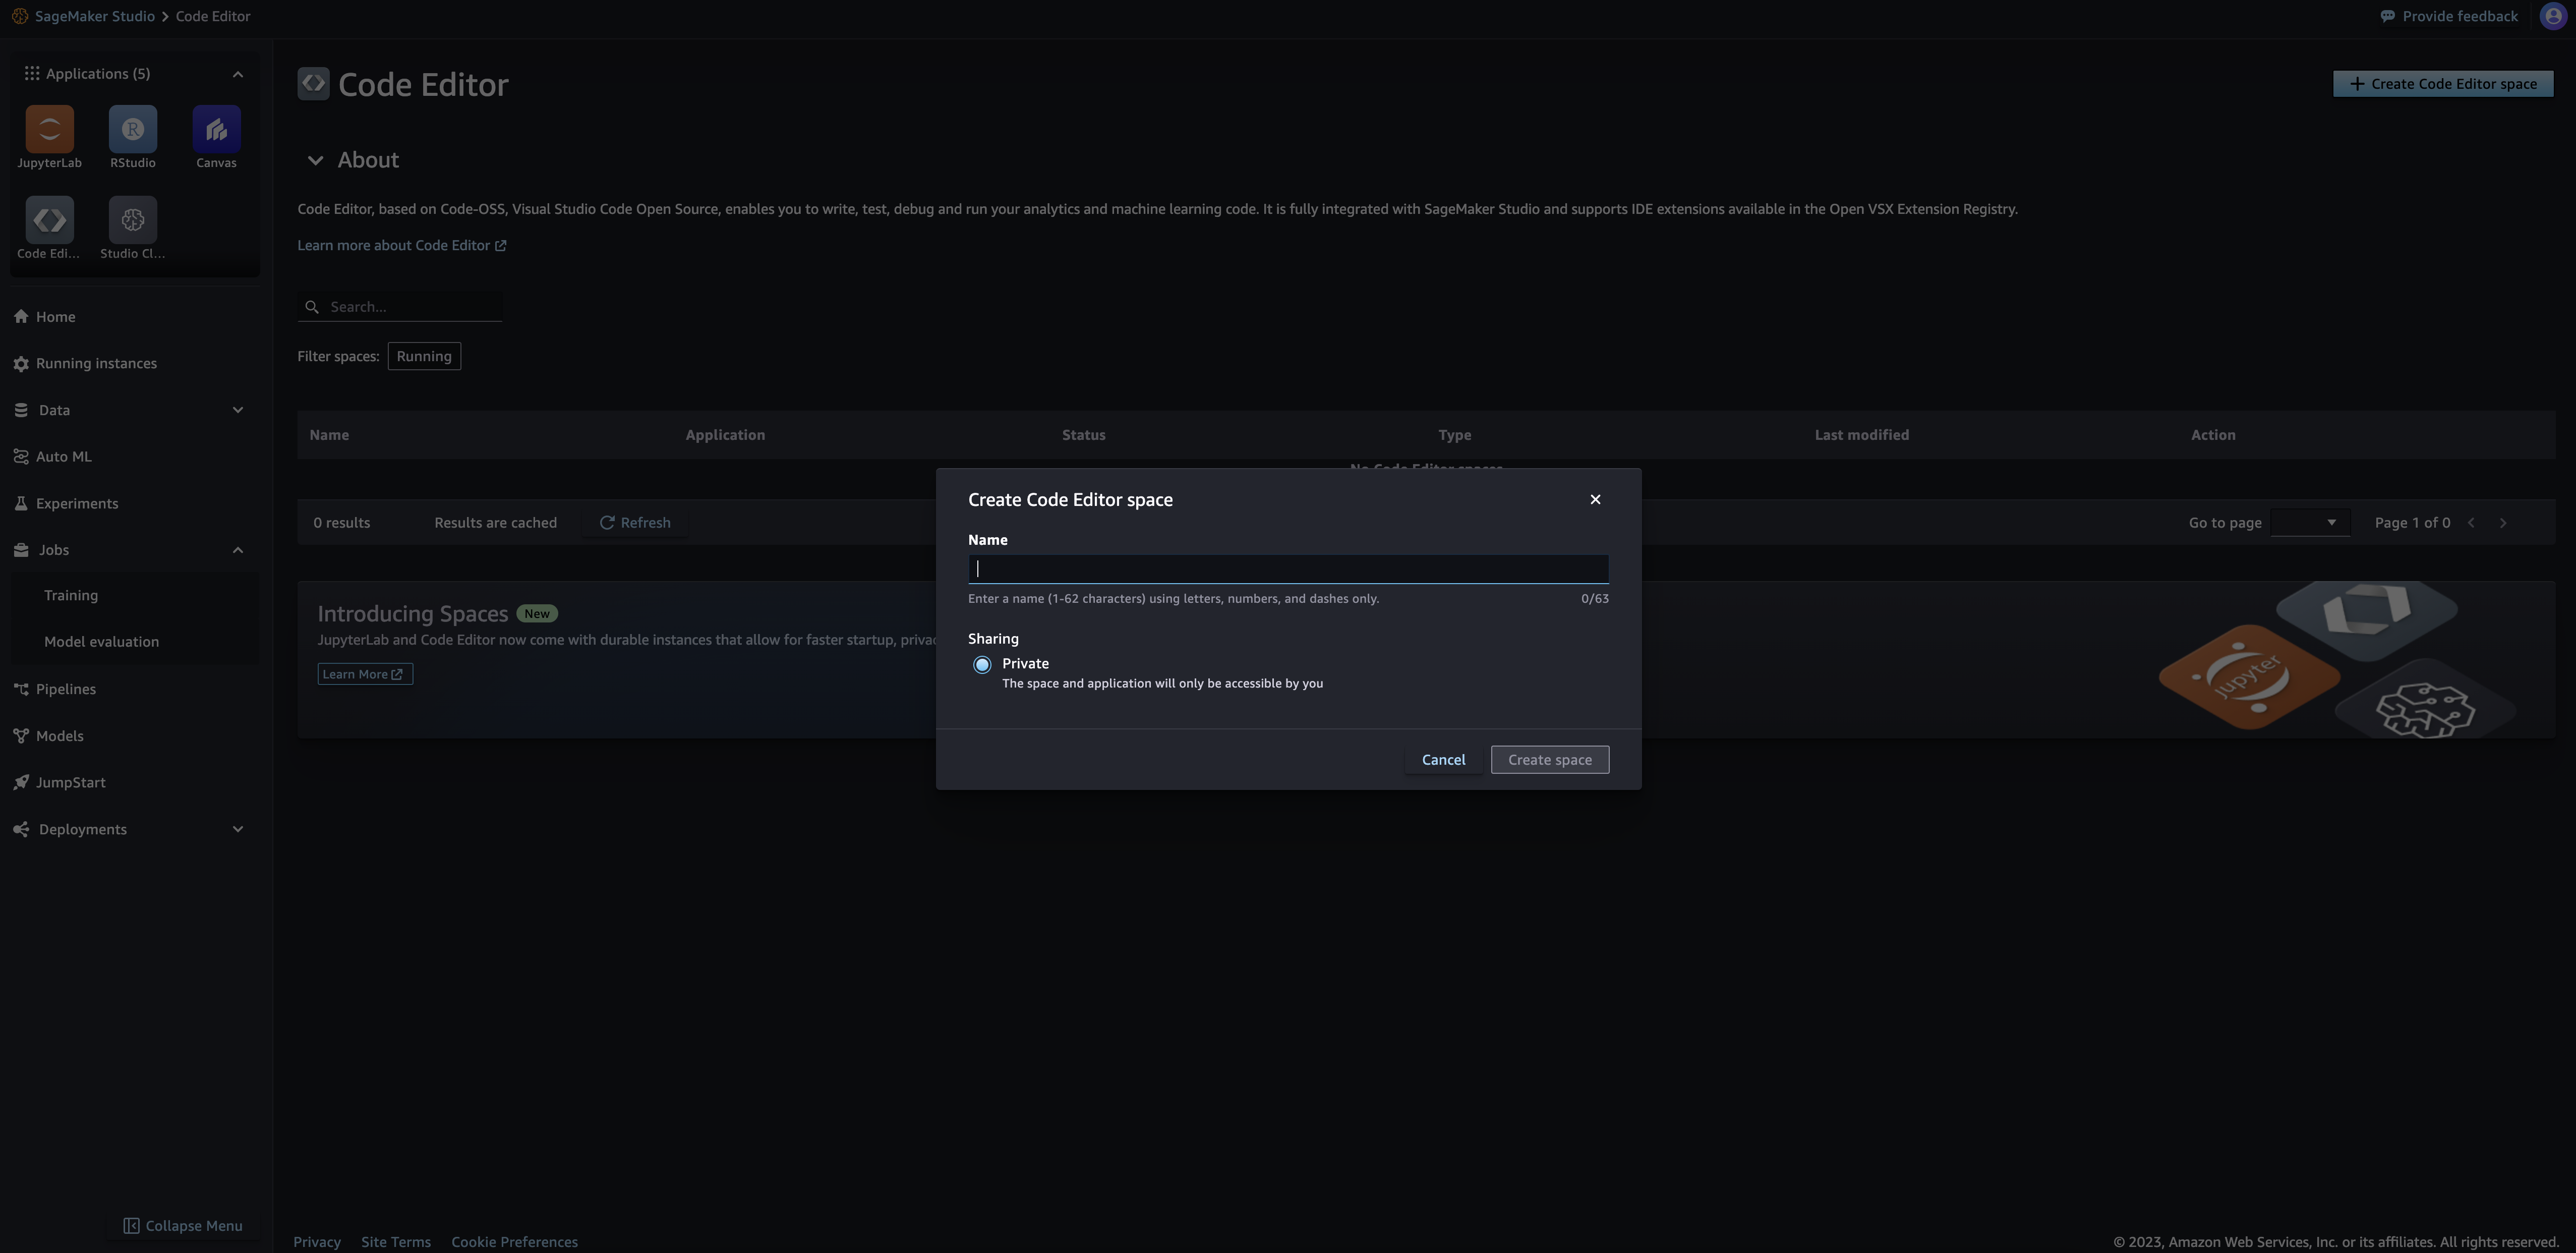The height and width of the screenshot is (1253, 2576).
Task: Select the Private sharing radio button
Action: [982, 664]
